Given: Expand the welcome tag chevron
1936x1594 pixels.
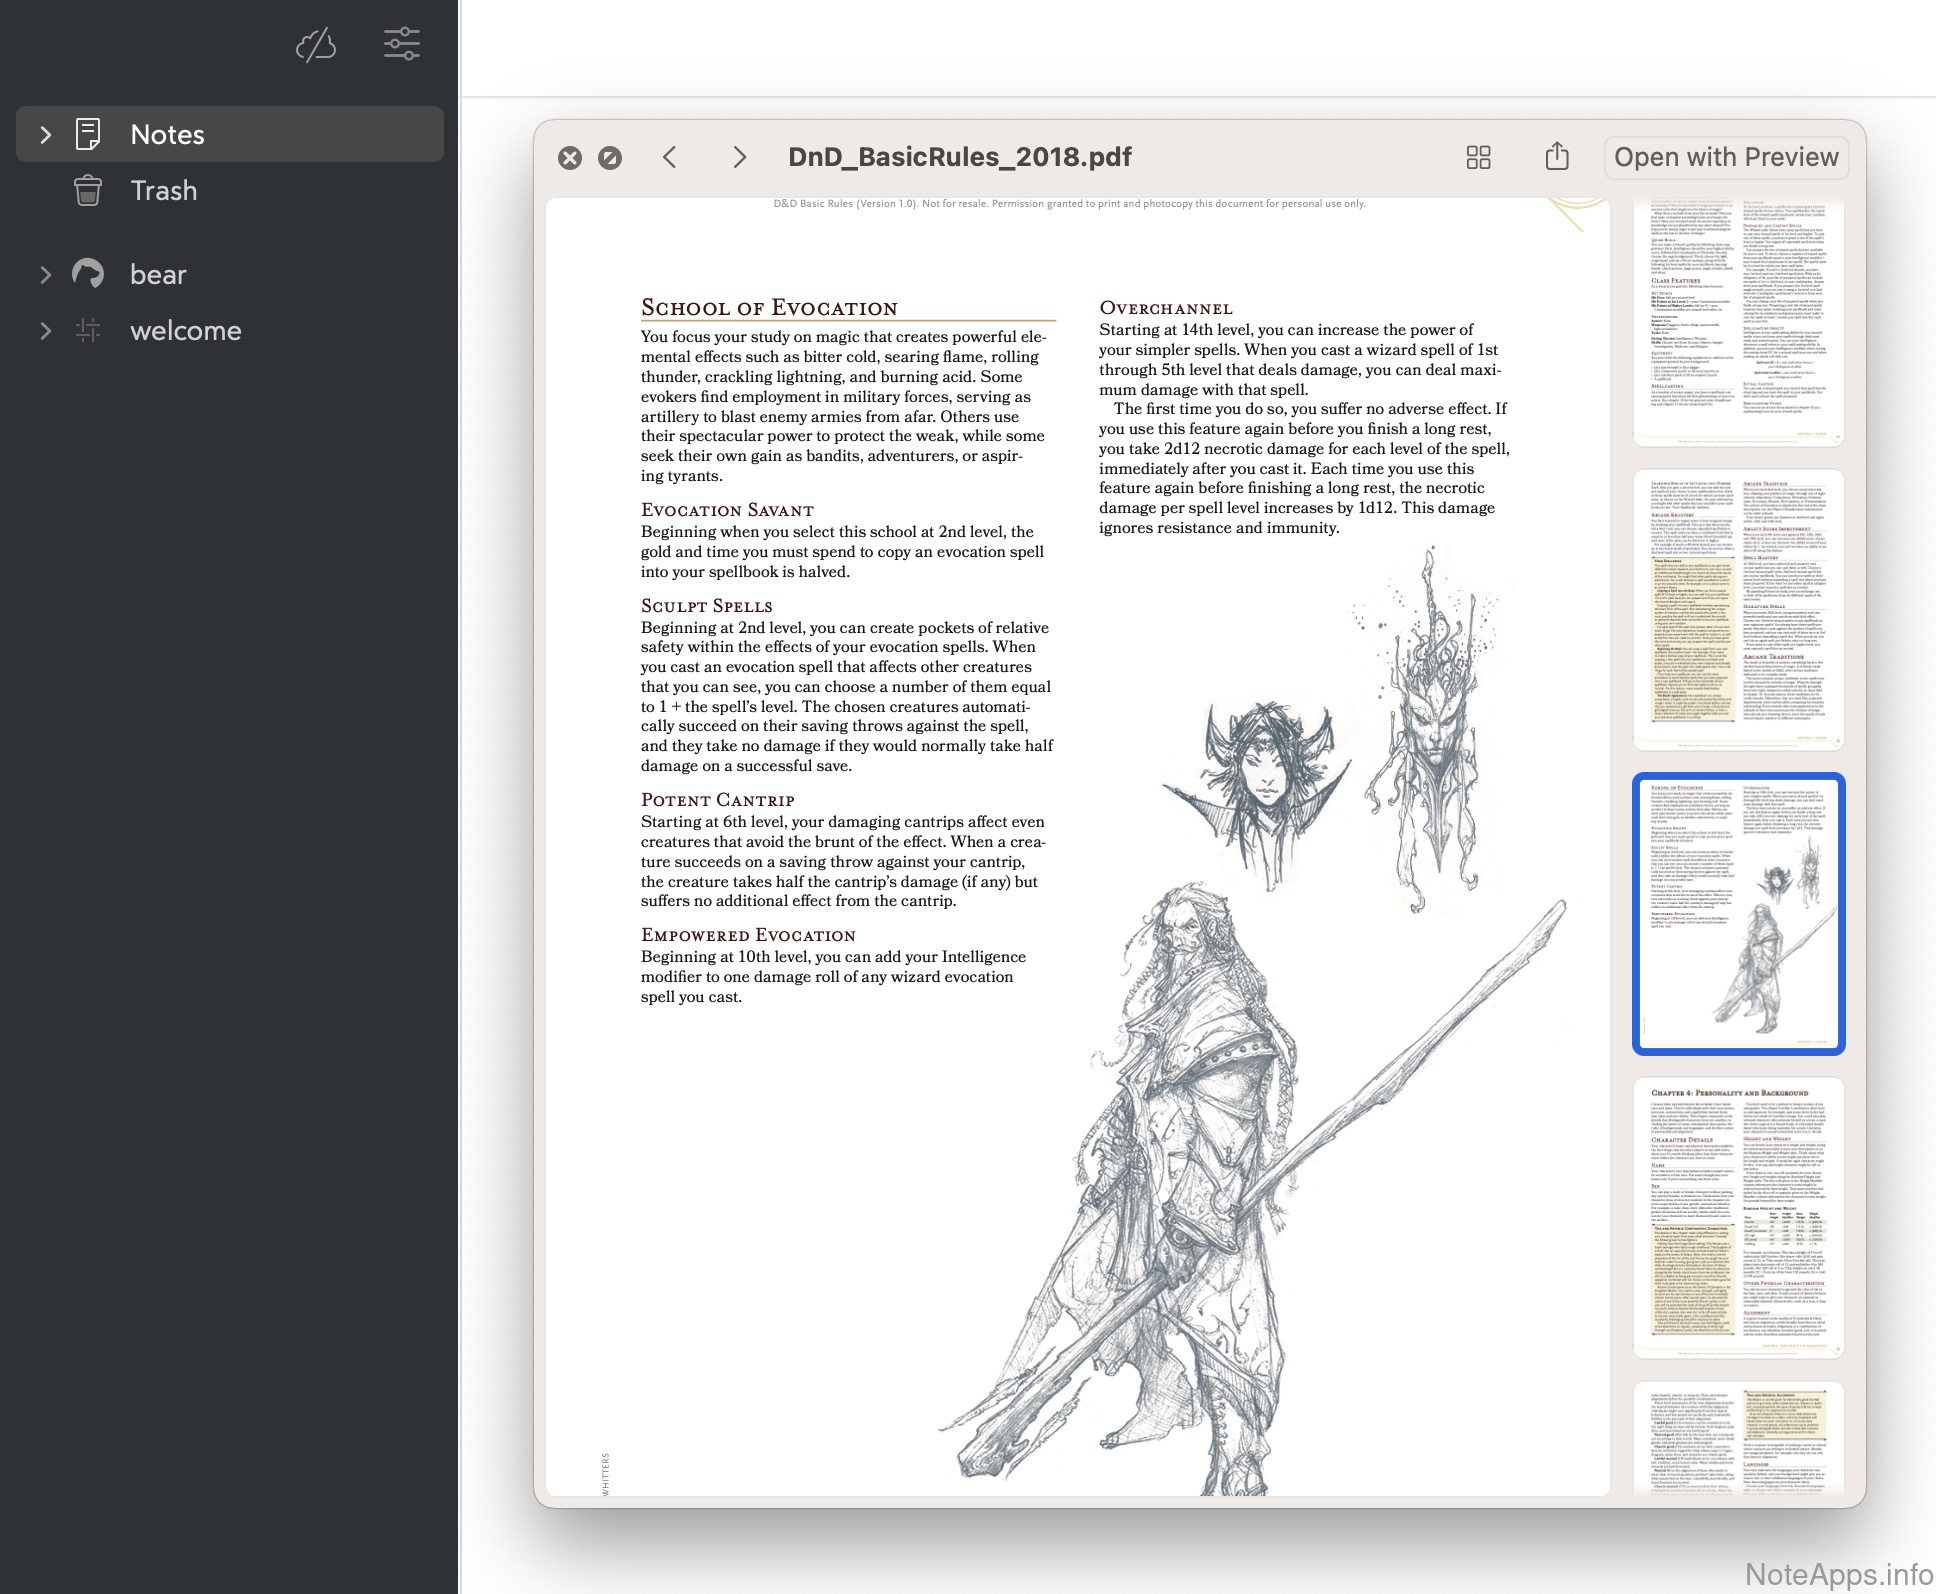Looking at the screenshot, I should (45, 330).
